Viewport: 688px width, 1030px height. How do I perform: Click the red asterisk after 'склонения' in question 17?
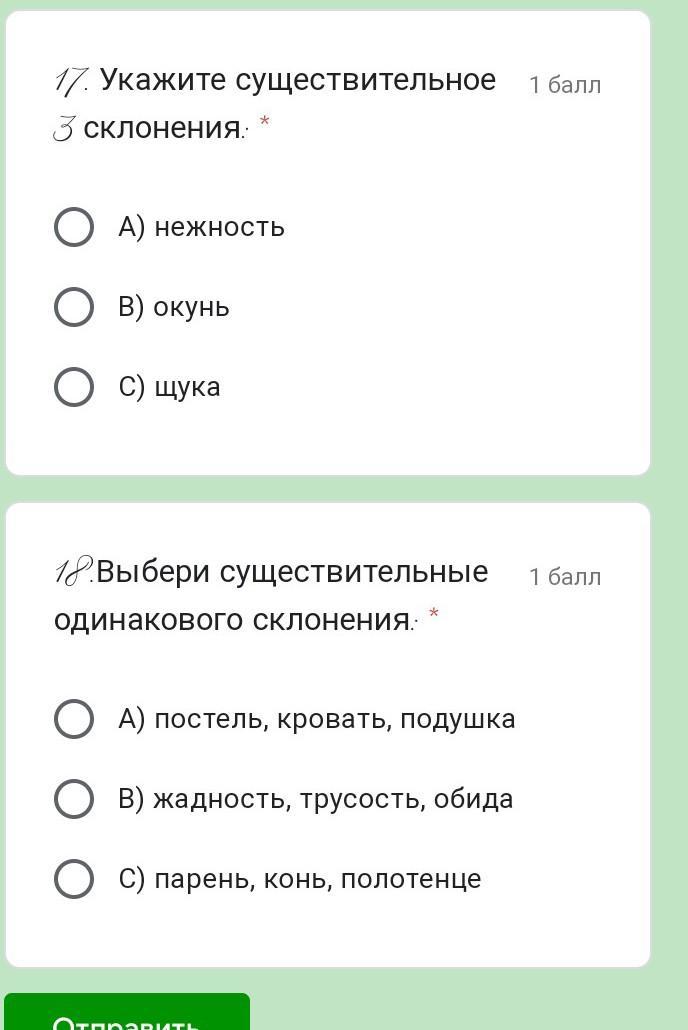(265, 122)
